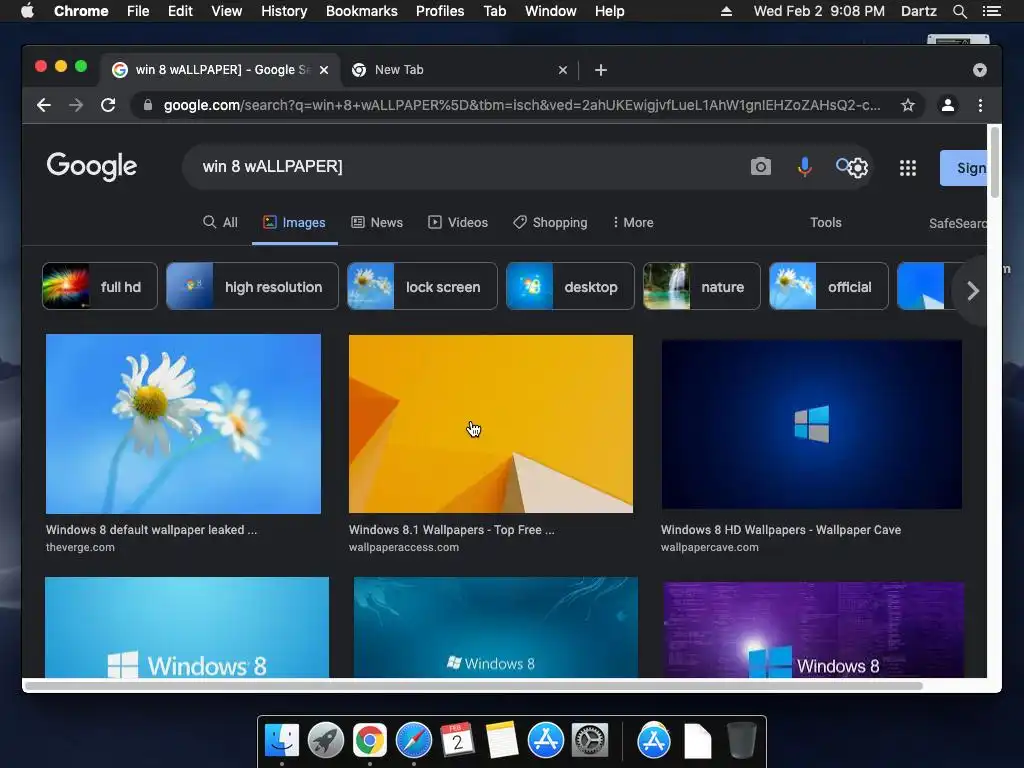Filter images by 'high resolution' chip
This screenshot has height=768, width=1024.
(x=252, y=286)
